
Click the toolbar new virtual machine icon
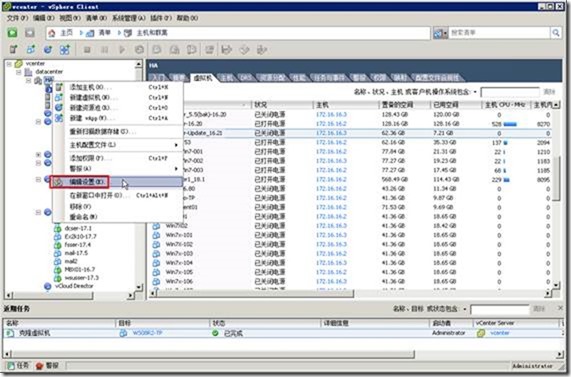(31, 49)
